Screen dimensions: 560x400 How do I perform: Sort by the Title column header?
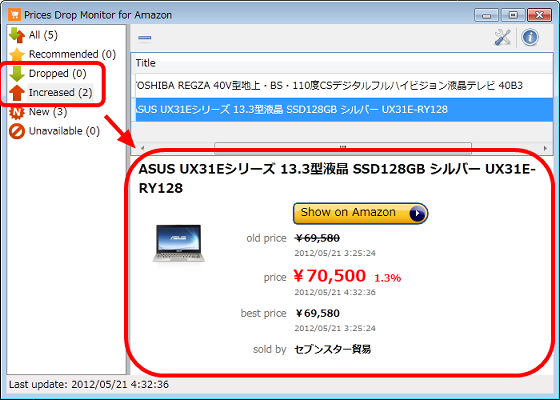[x=342, y=63]
